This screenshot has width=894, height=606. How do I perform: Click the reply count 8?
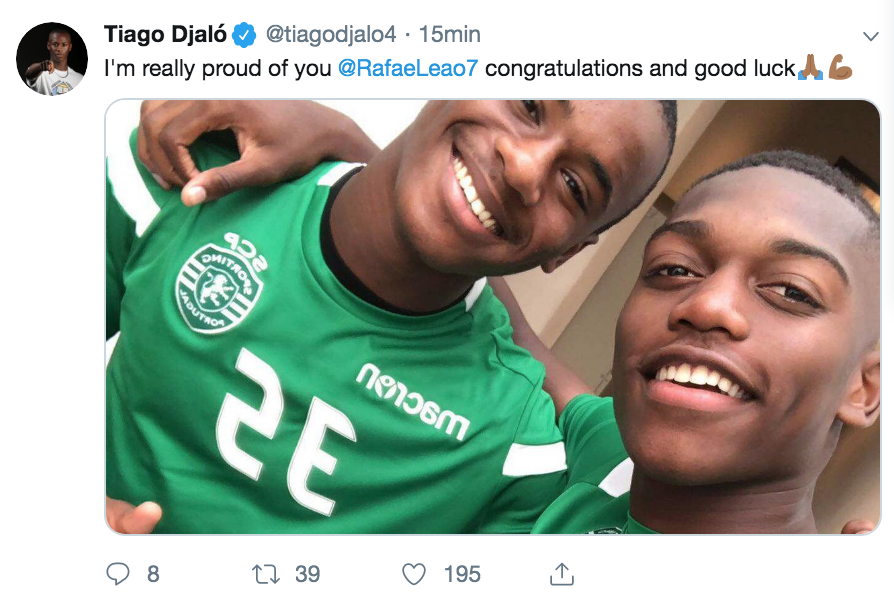[x=153, y=574]
